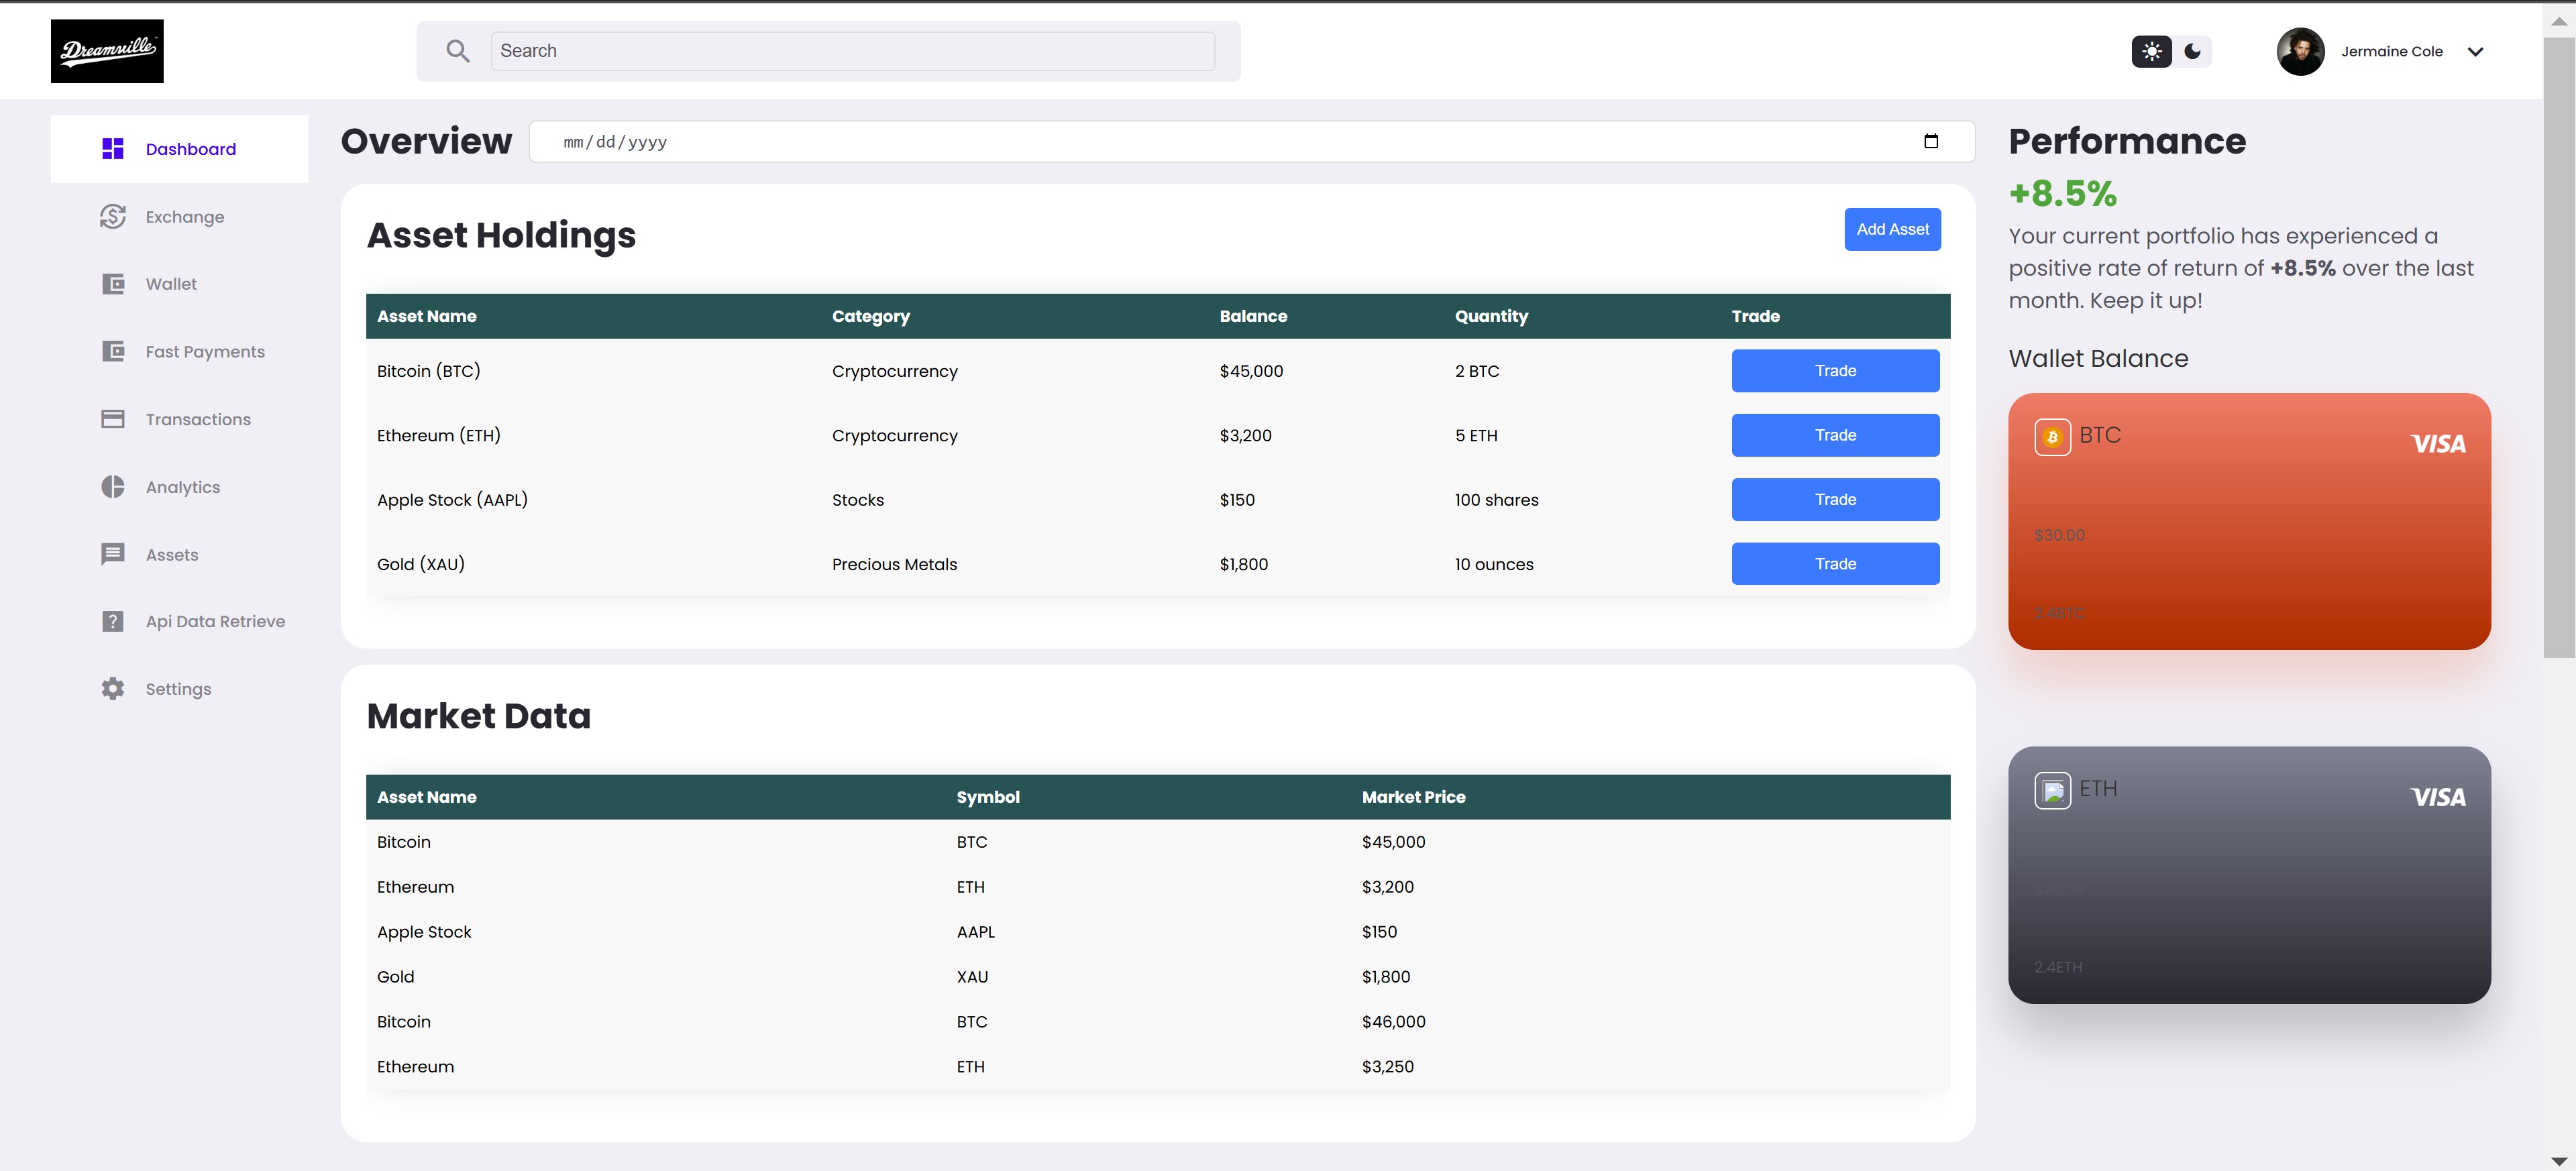
Task: Open the Api Data Retrieve menu item
Action: (x=180, y=622)
